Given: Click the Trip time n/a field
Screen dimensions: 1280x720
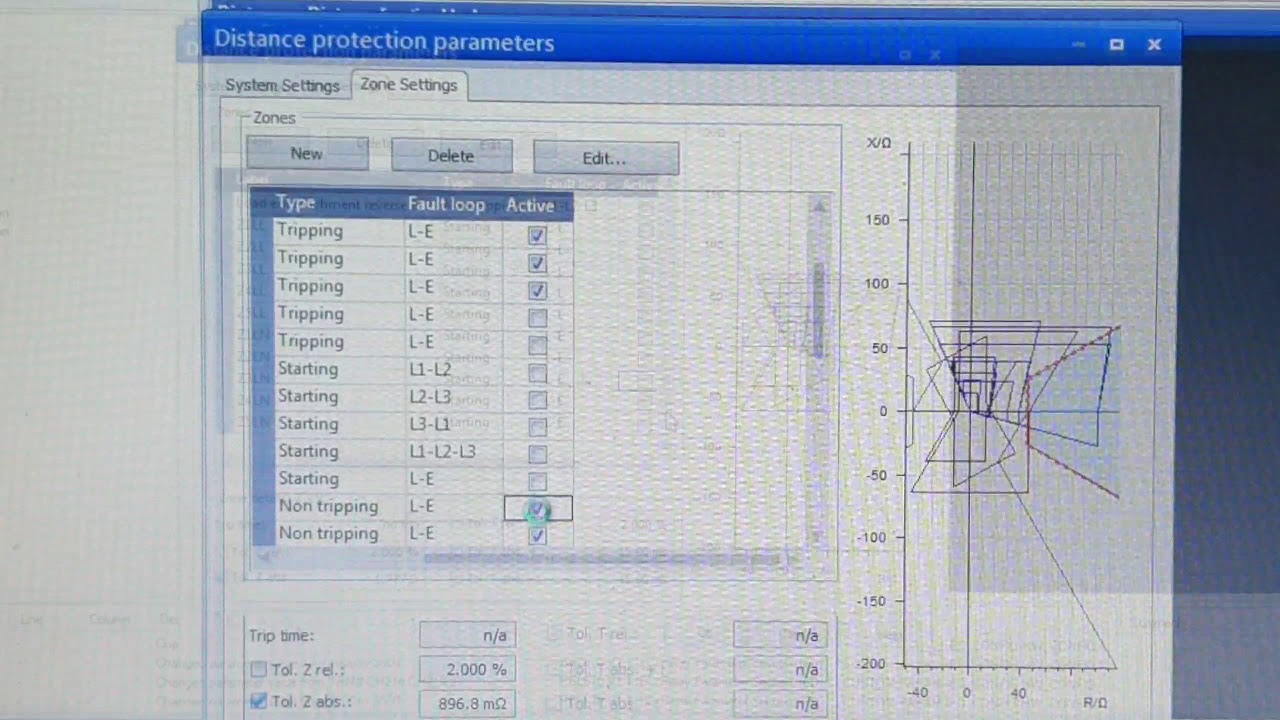Looking at the screenshot, I should pyautogui.click(x=467, y=635).
